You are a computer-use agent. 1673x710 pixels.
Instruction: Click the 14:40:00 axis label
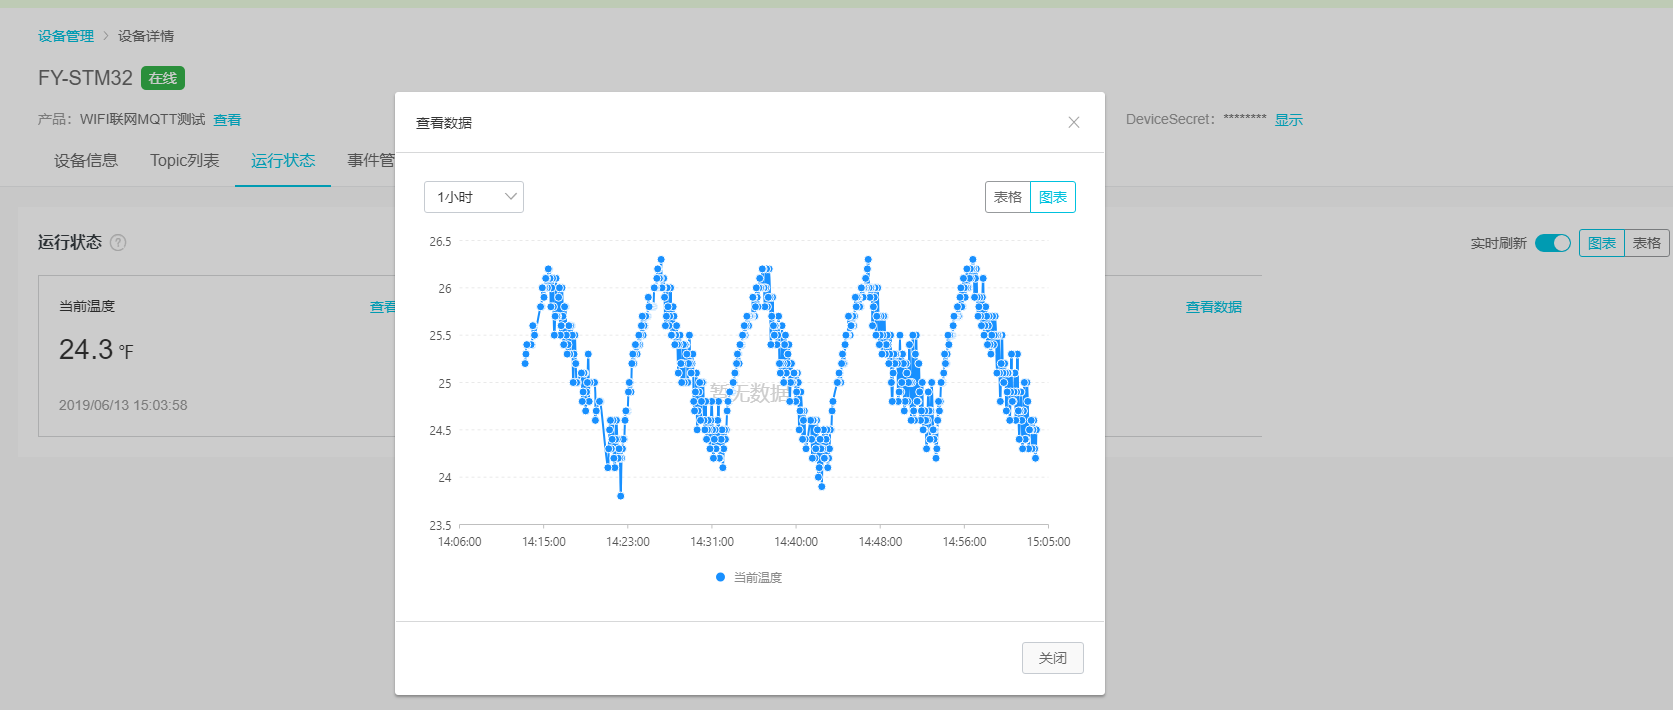pyautogui.click(x=796, y=542)
